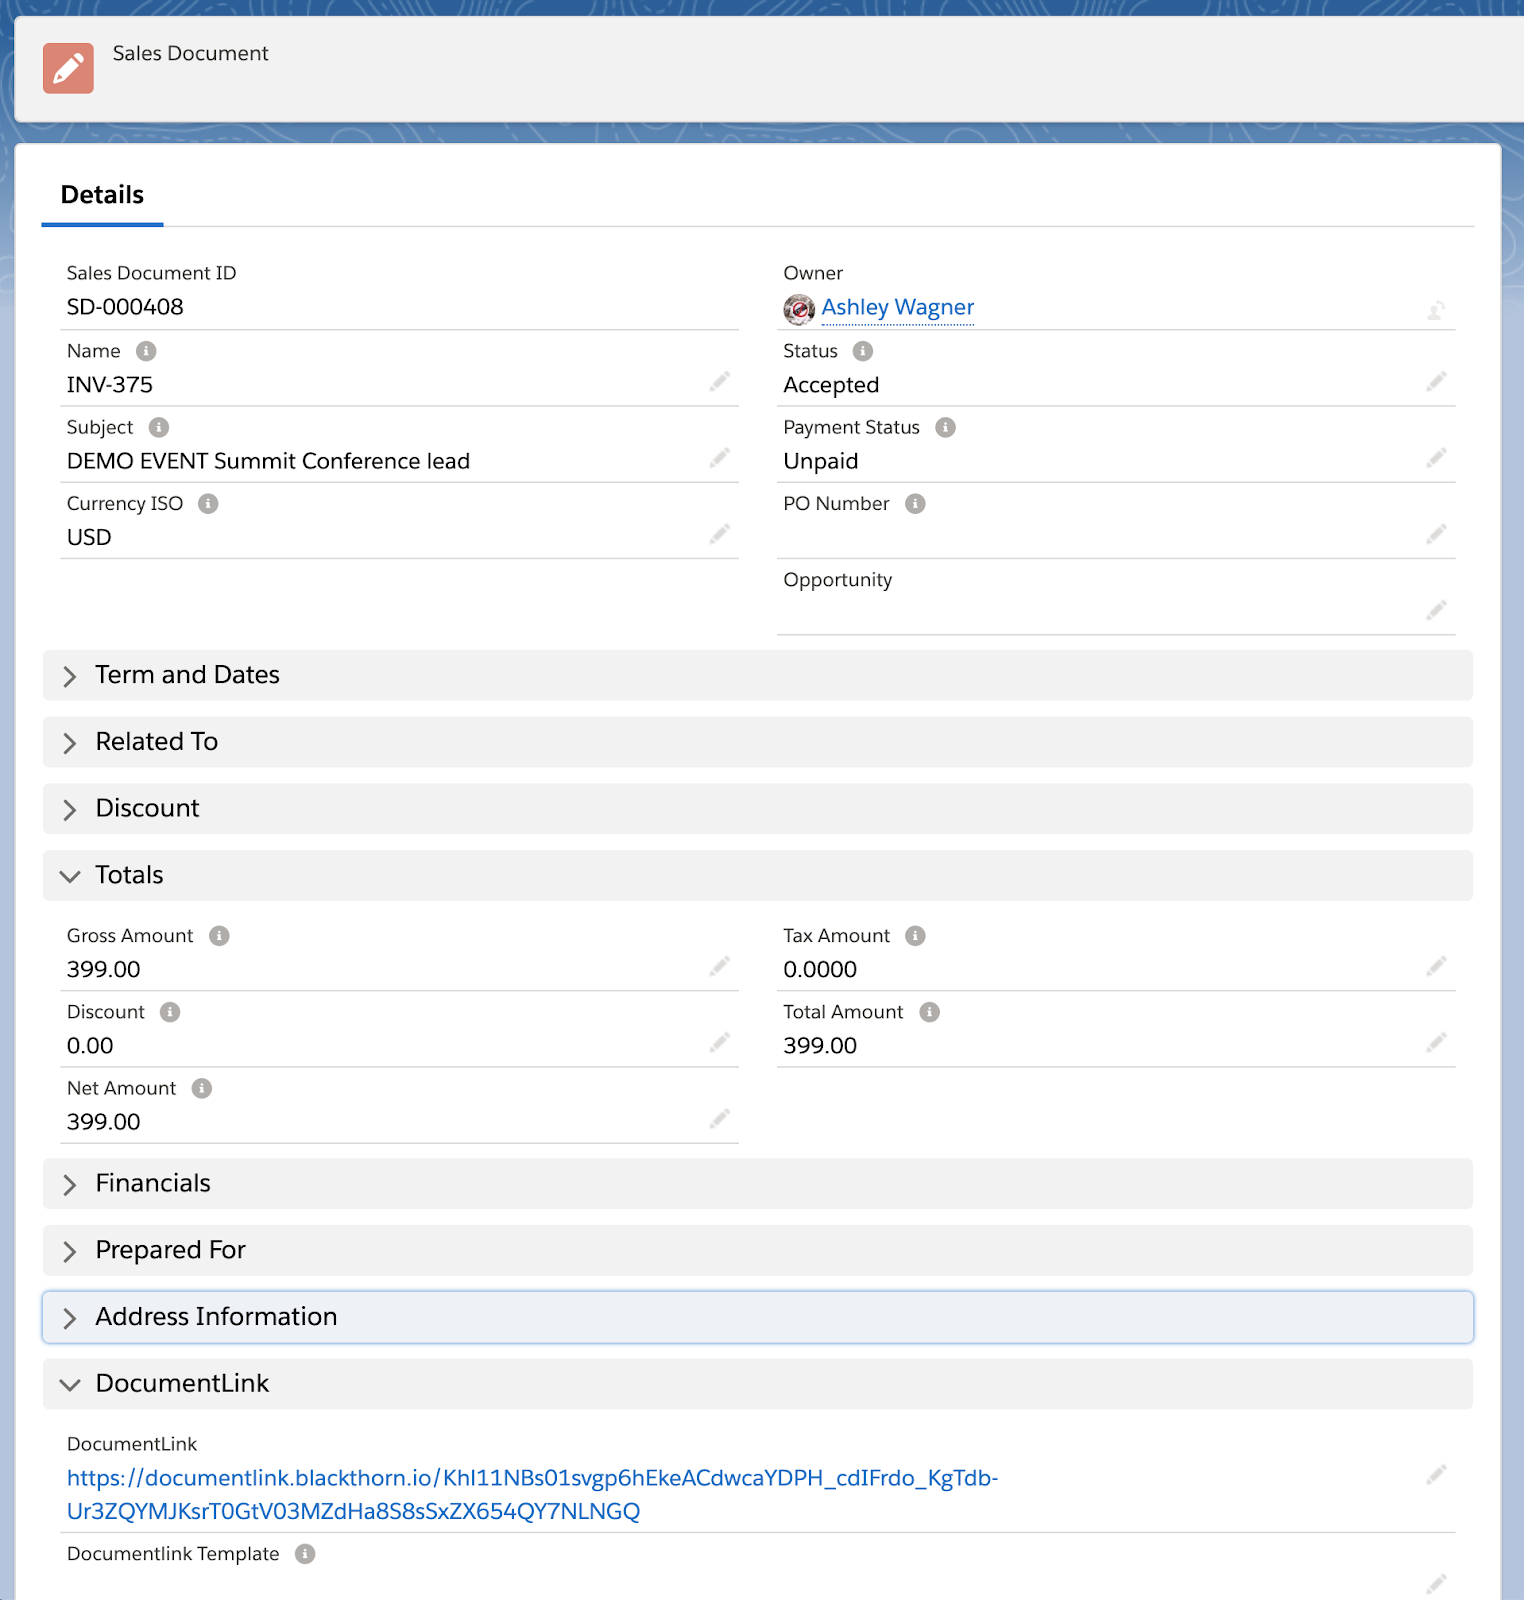Viewport: 1524px width, 1600px height.
Task: Edit PO Number via its pencil icon
Action: click(1436, 534)
